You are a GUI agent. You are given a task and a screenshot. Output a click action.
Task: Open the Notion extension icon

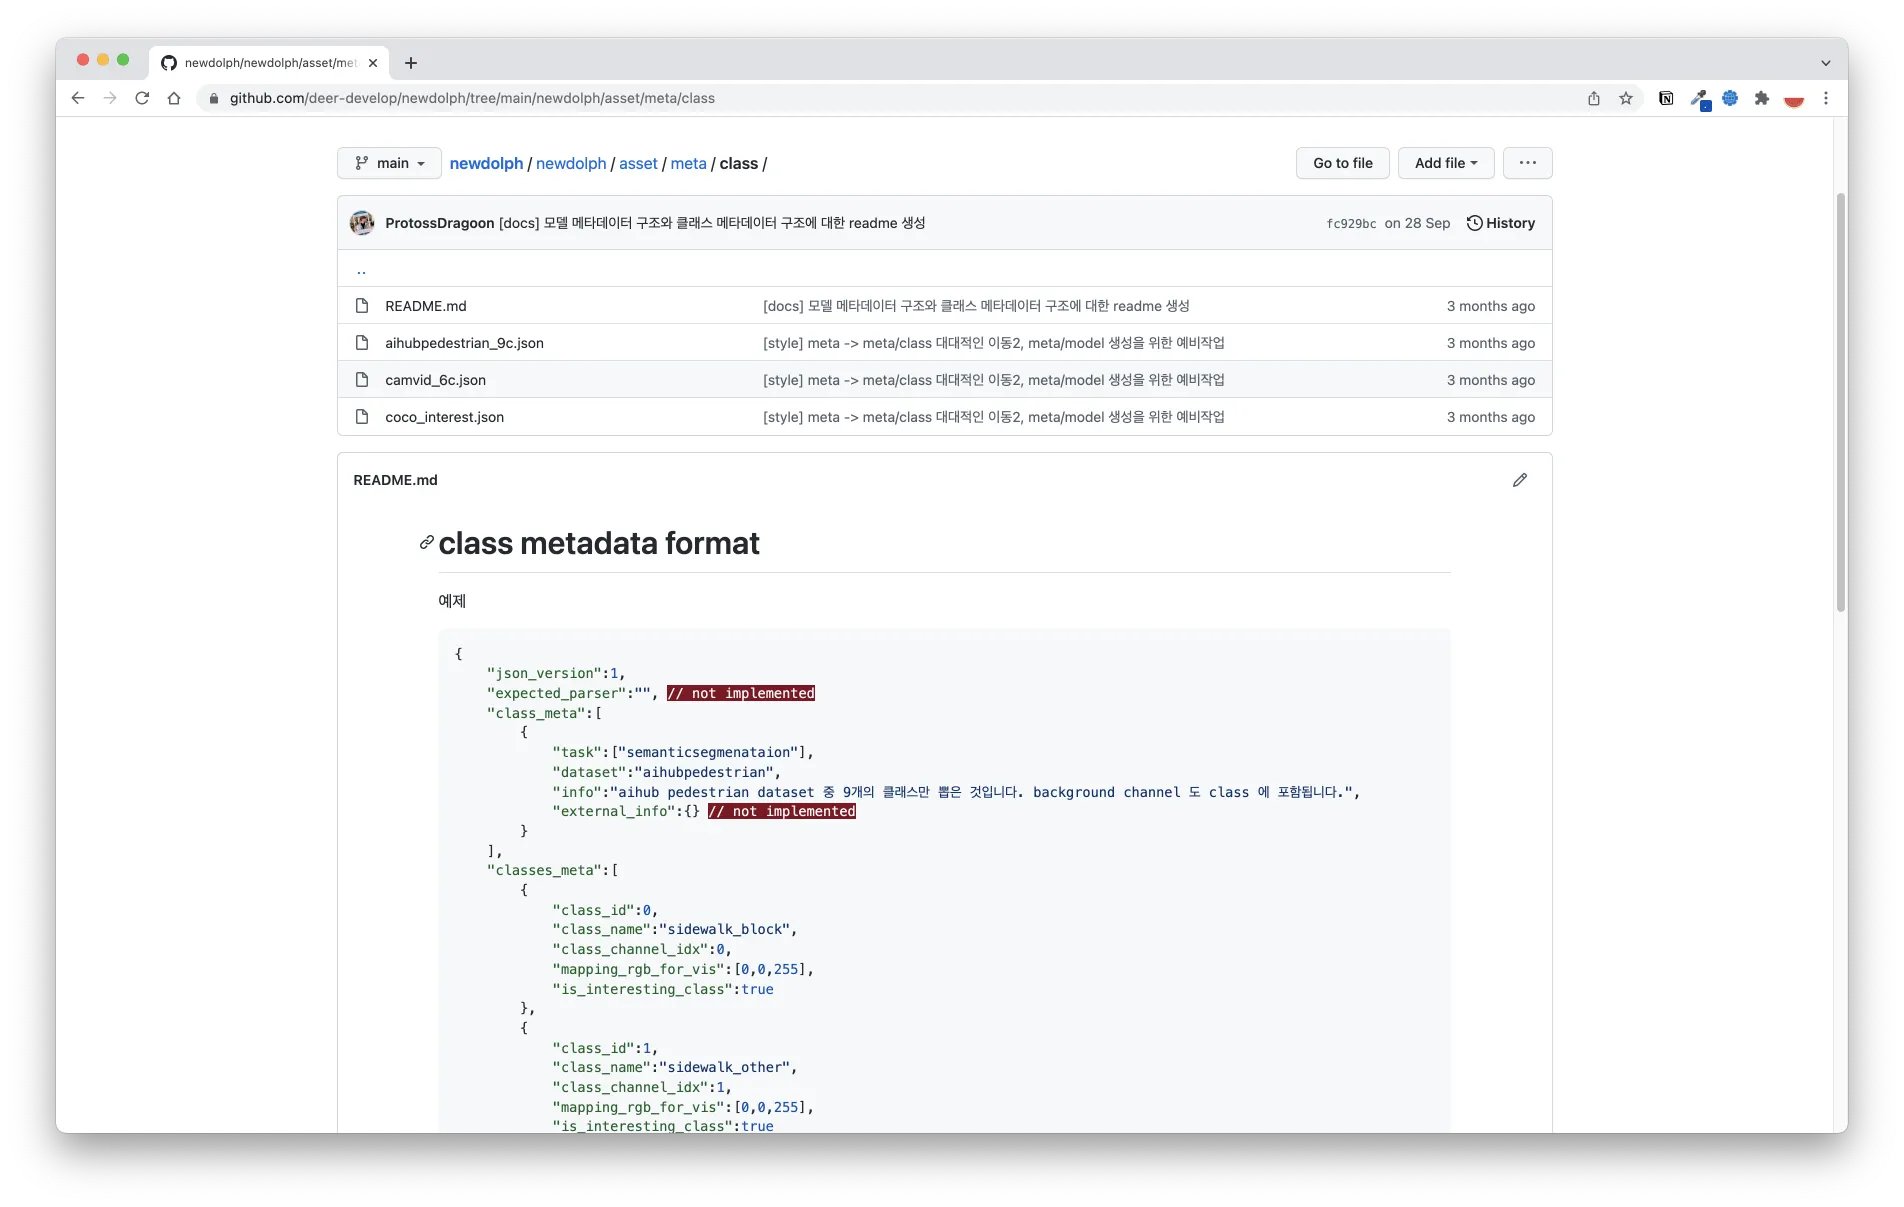(1666, 98)
